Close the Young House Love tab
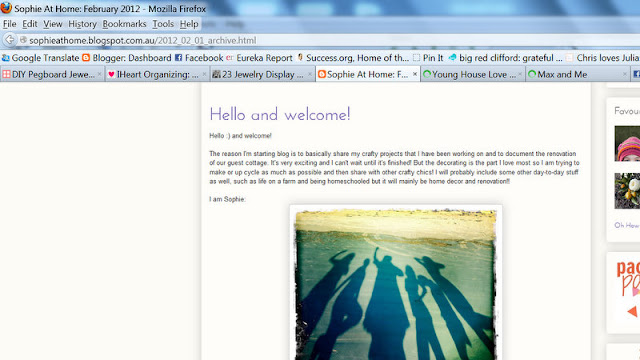This screenshot has width=640, height=360. [520, 74]
